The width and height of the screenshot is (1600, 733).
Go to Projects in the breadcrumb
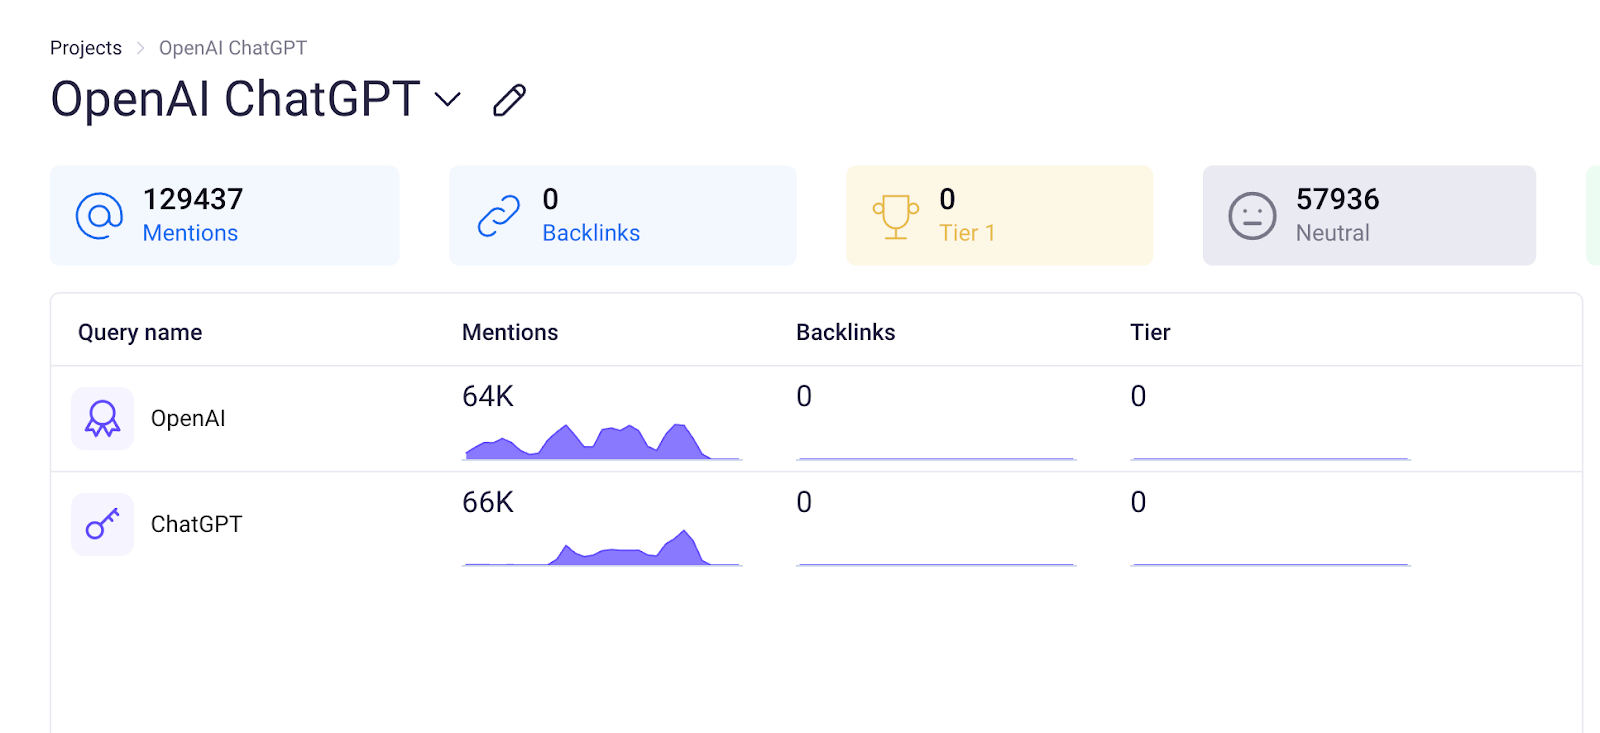86,48
